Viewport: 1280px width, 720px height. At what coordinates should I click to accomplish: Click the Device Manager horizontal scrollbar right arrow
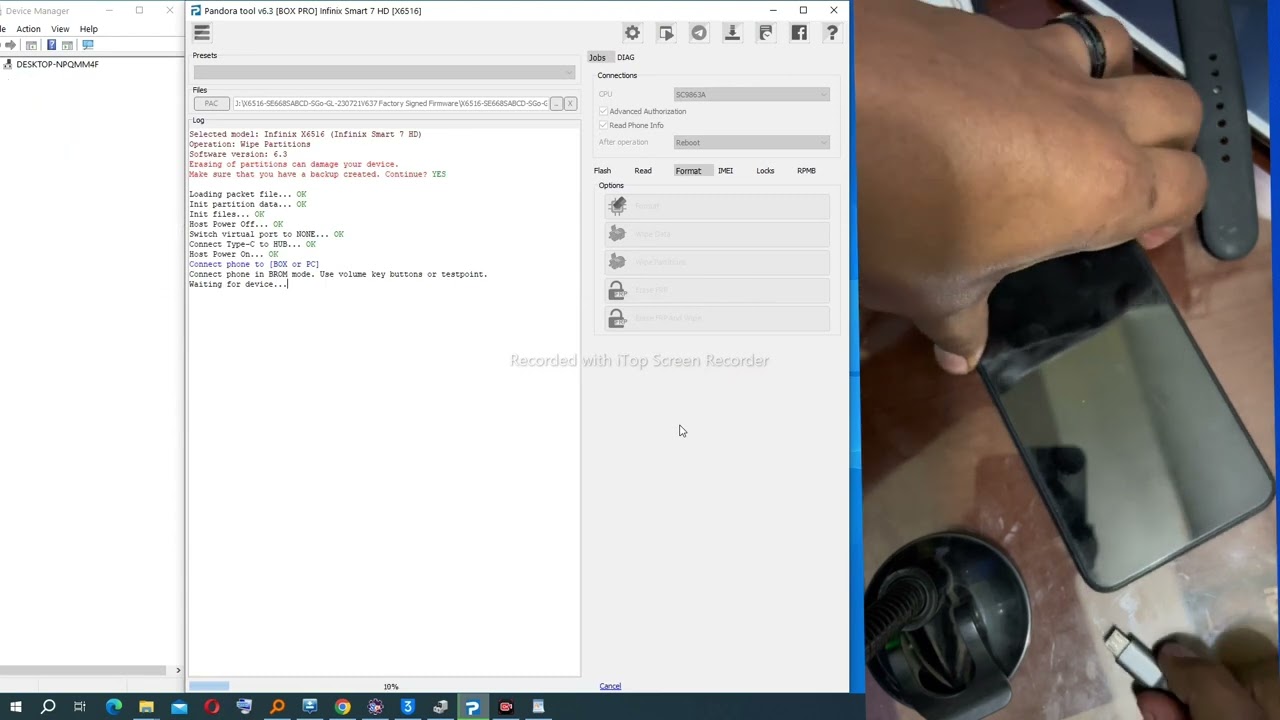click(178, 670)
